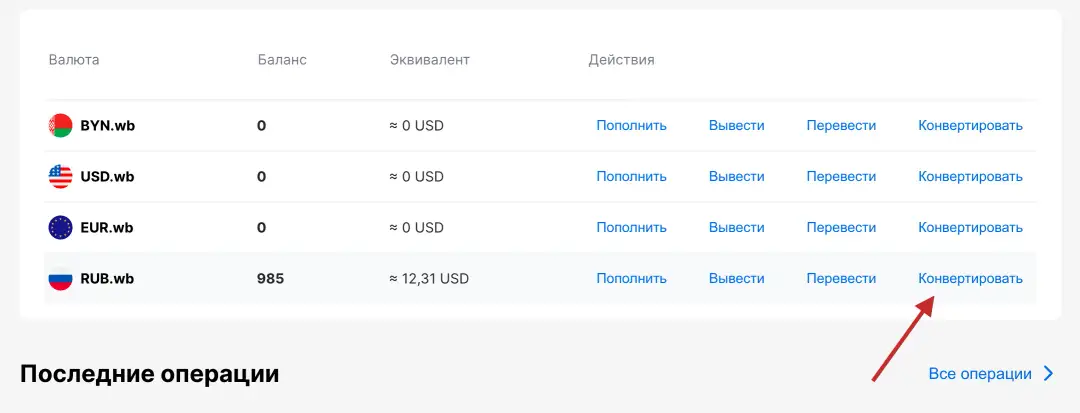The image size is (1080, 413).
Task: Click the Валюта column header
Action: point(74,60)
